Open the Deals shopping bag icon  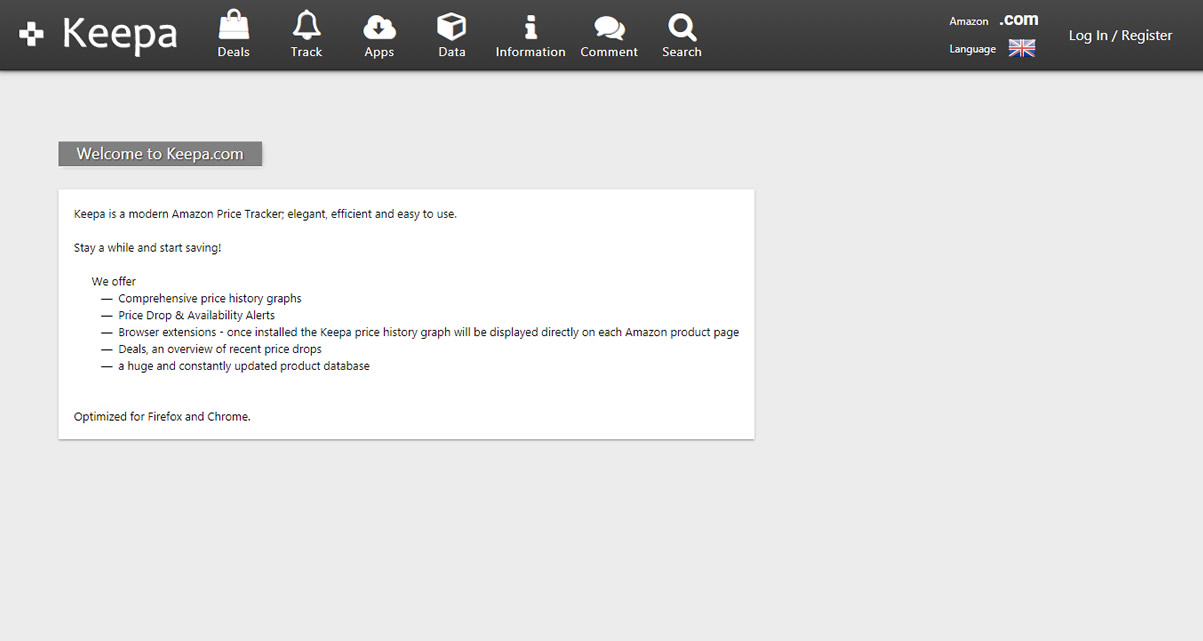tap(234, 25)
